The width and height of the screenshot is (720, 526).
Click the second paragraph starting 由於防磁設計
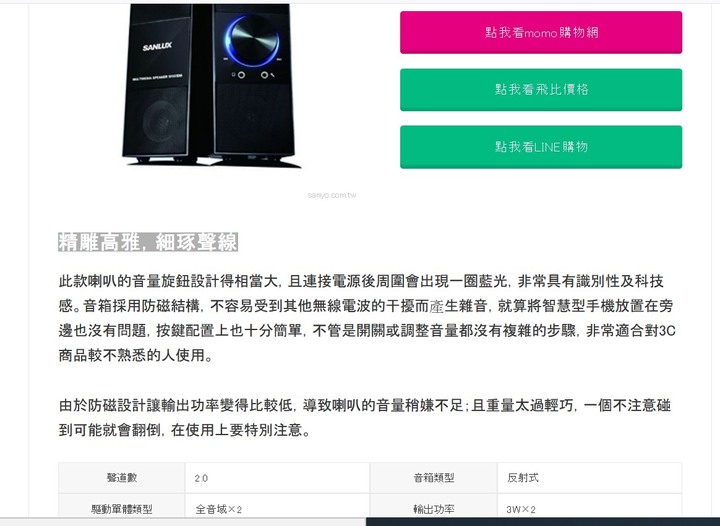point(365,418)
